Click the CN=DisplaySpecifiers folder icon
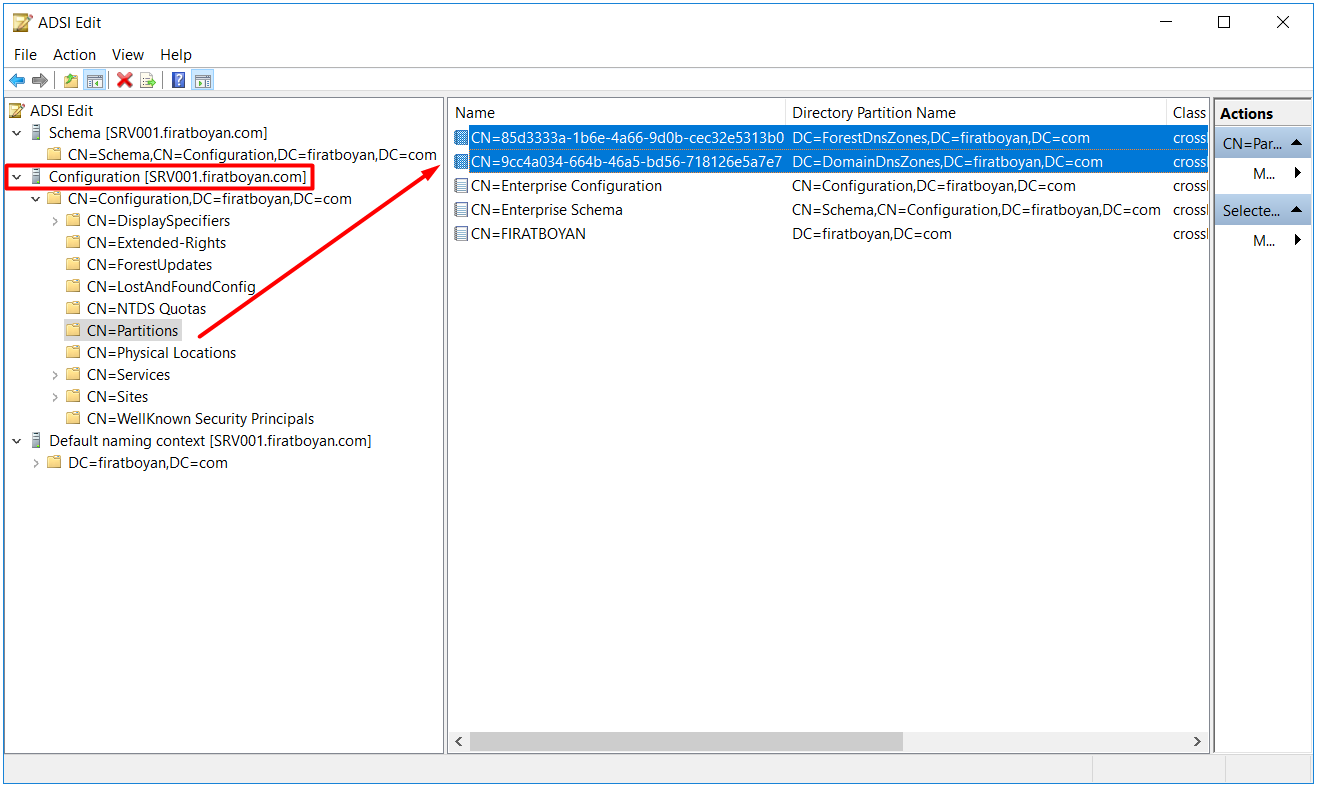The width and height of the screenshot is (1317, 788). point(73,221)
